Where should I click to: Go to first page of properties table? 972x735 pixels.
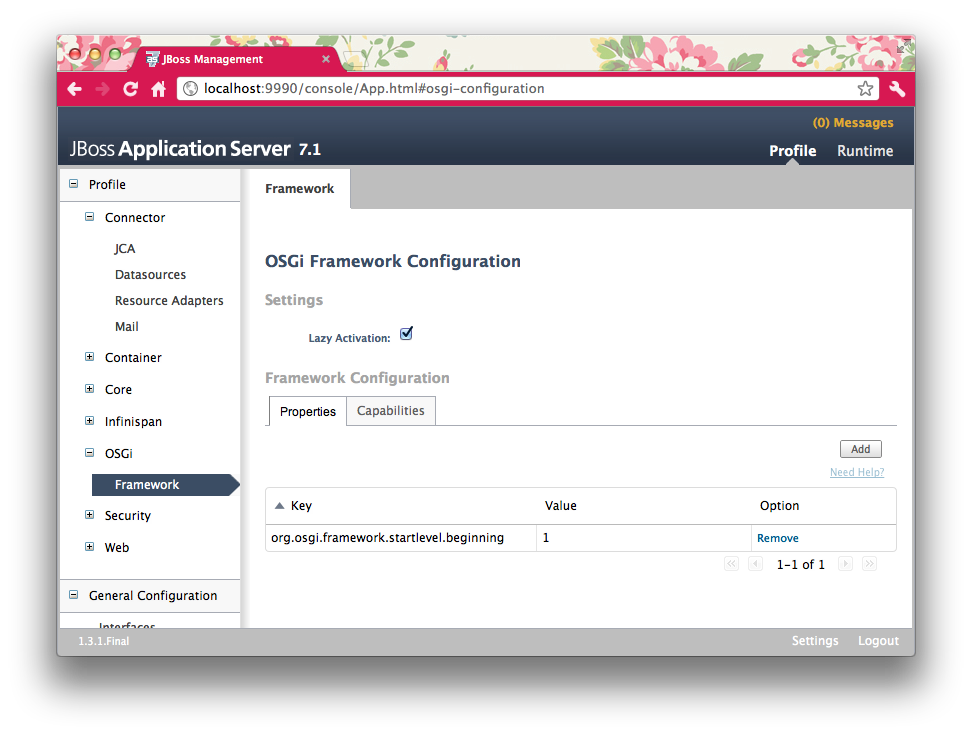coord(731,563)
